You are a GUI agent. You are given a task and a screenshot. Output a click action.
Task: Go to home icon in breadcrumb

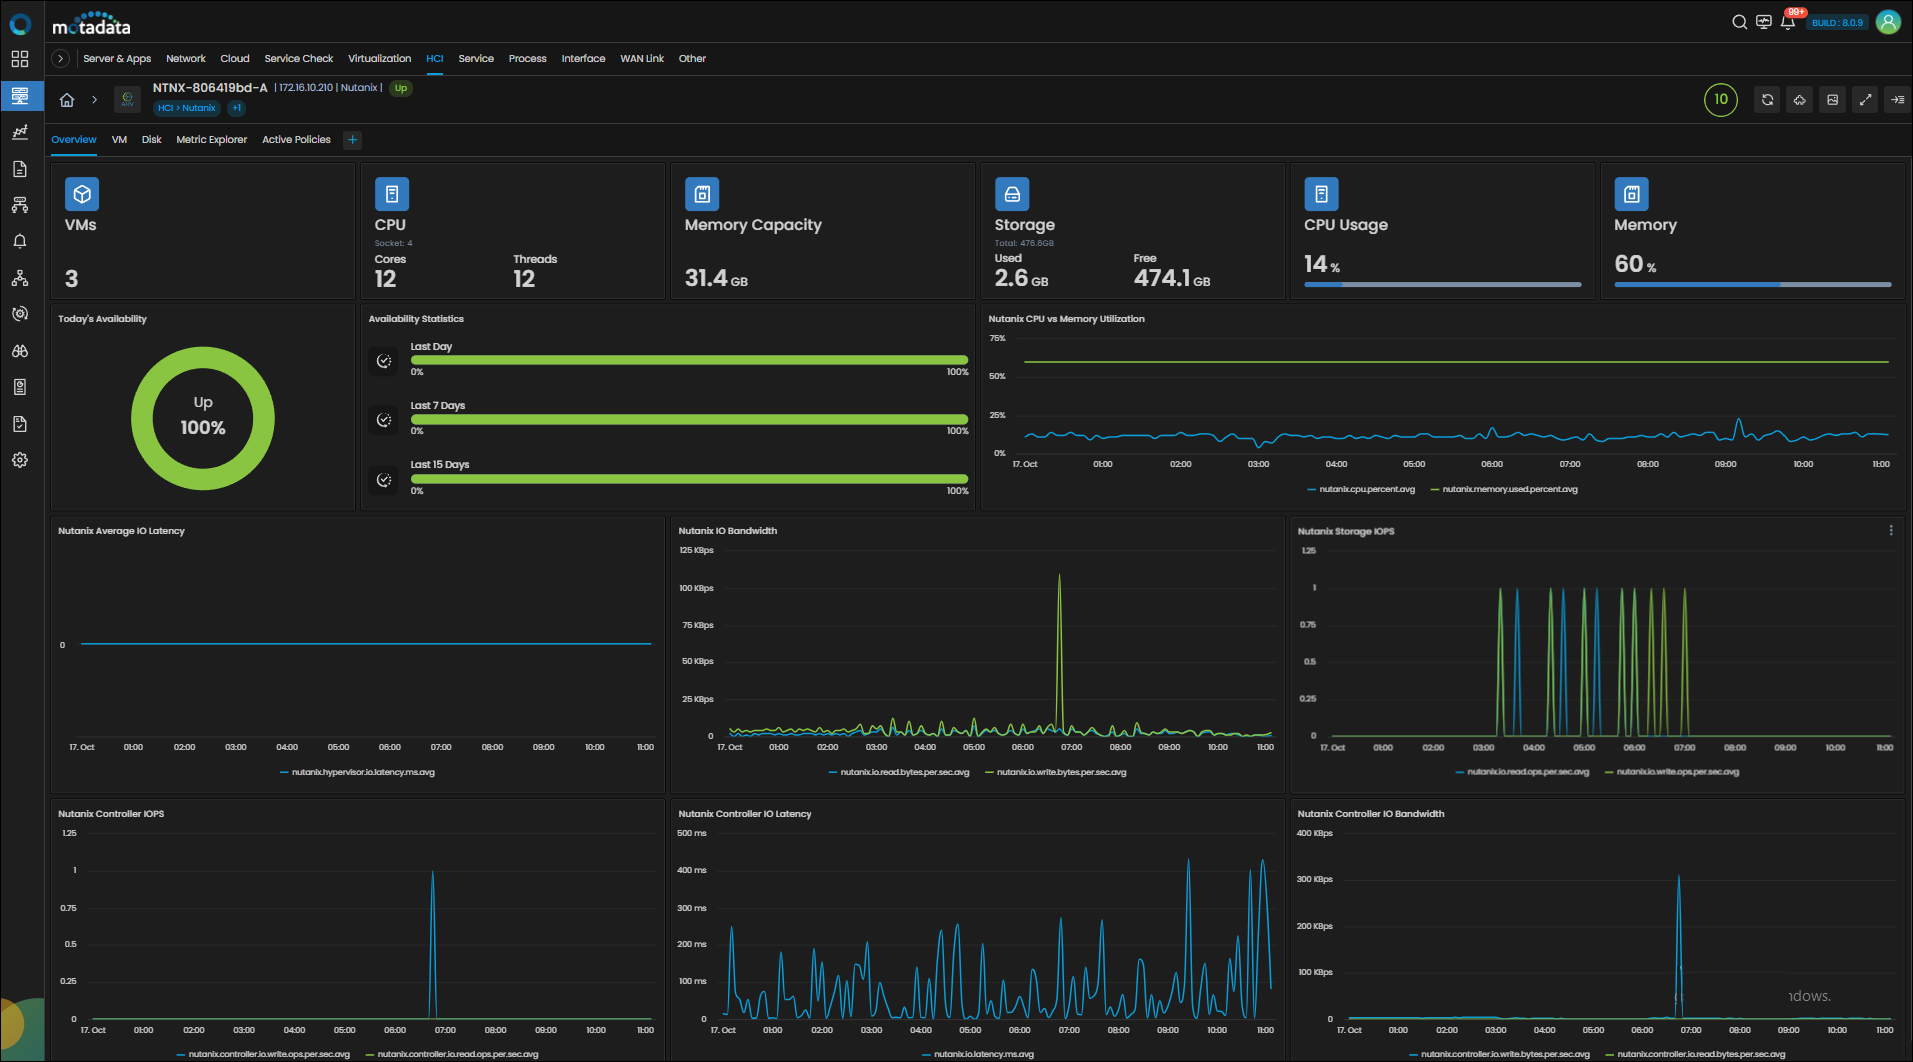[67, 99]
